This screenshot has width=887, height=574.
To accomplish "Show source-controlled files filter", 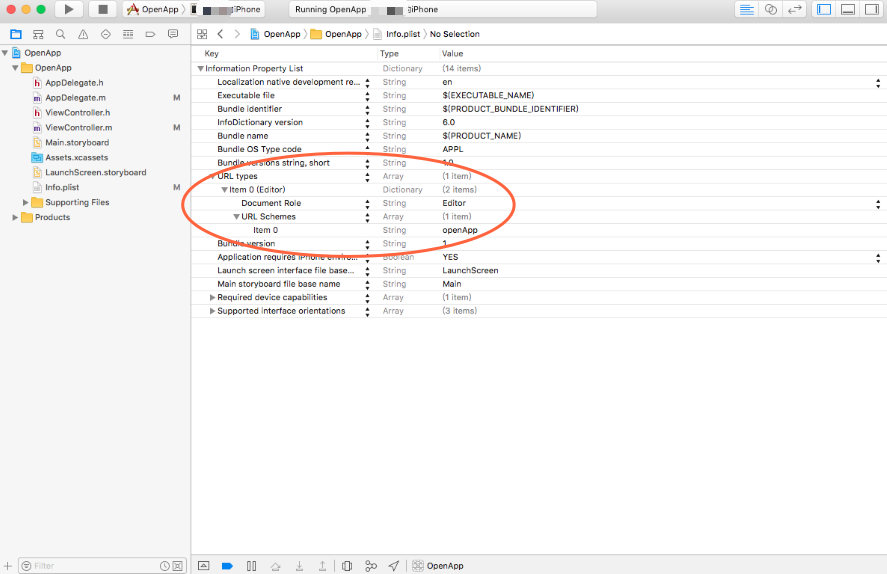I will click(178, 566).
